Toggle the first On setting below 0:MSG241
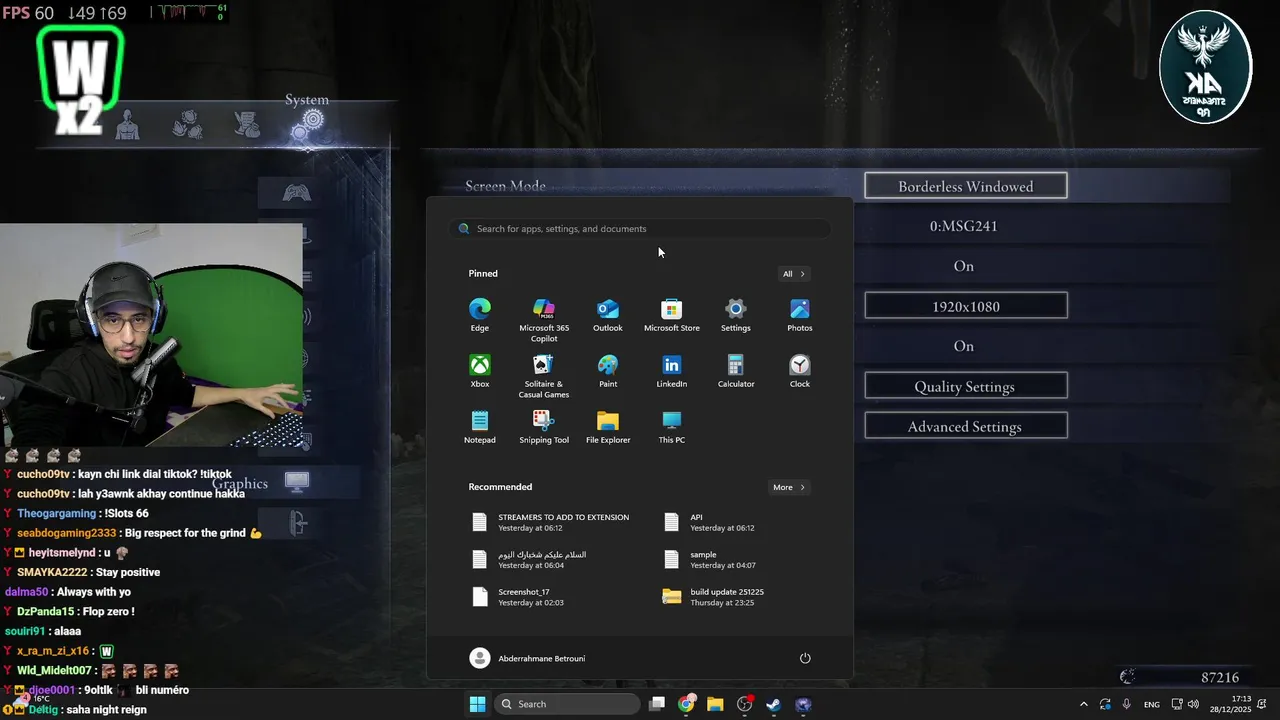The image size is (1280, 720). [x=964, y=266]
